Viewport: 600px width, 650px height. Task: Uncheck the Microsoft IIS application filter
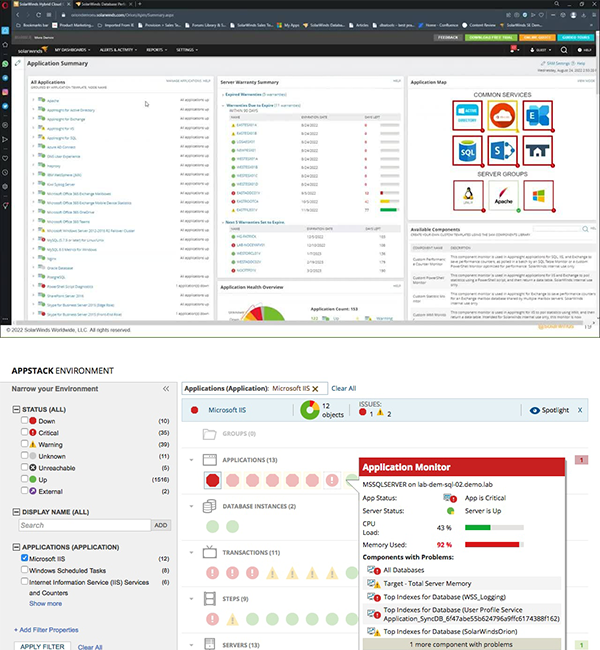tap(24, 558)
